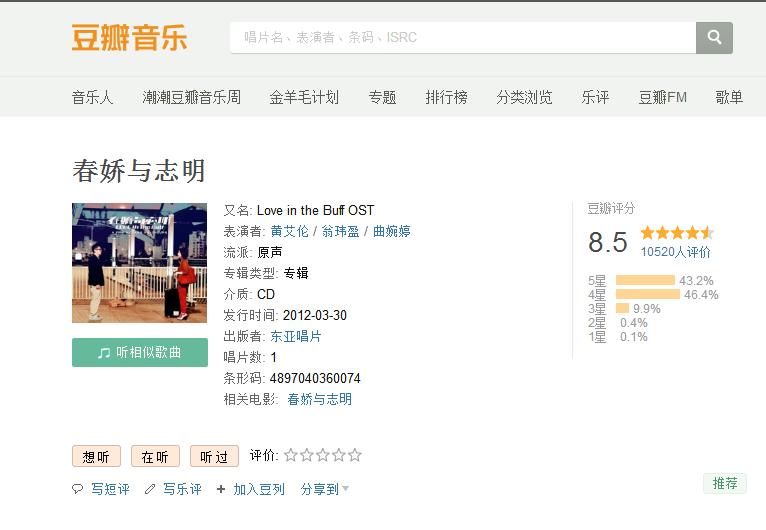Open the 乐评 reviews section

[595, 97]
